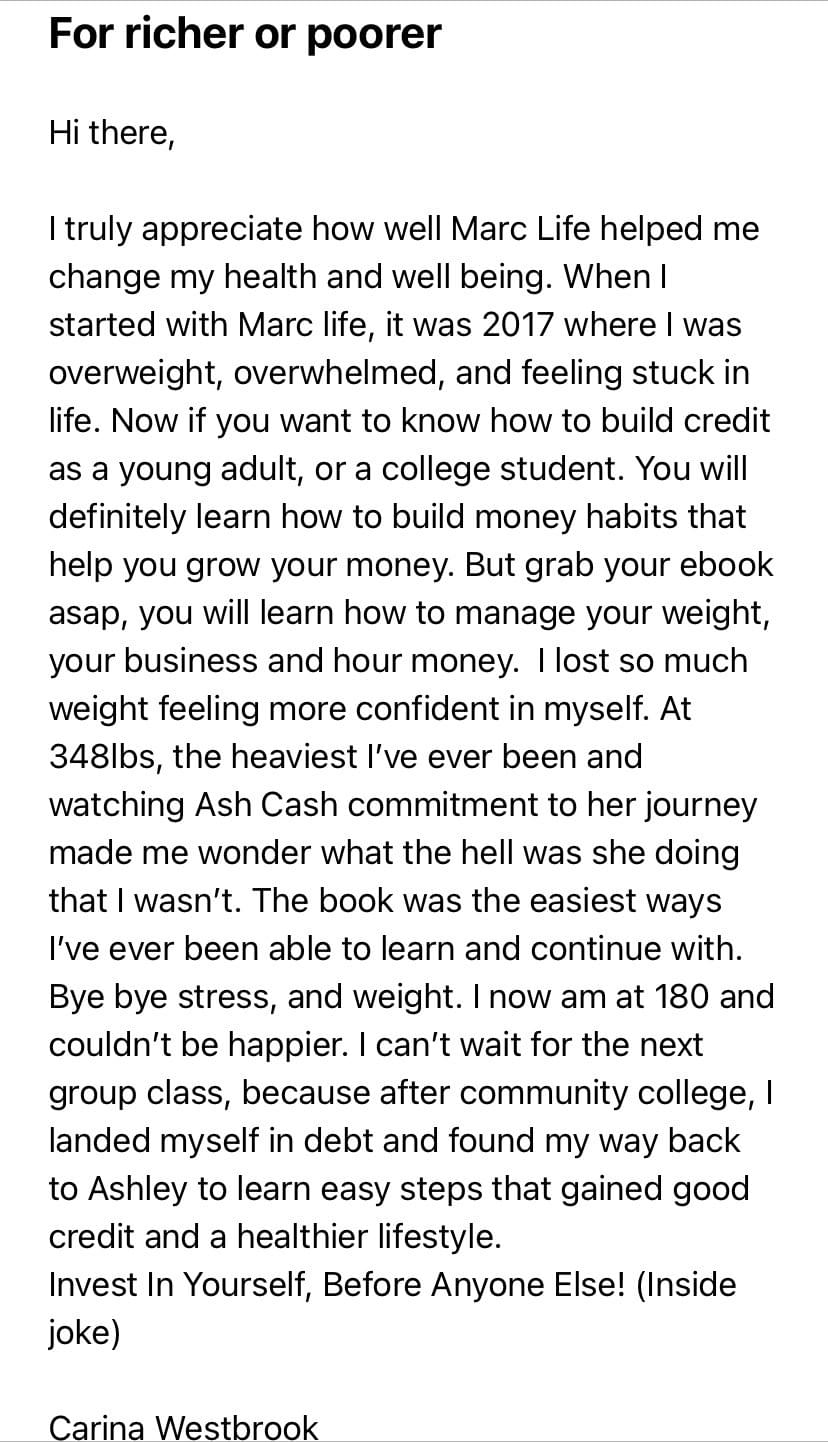Screen dimensions: 828x1442
Task: Click the 'Carina Westbrook' signature
Action: [x=183, y=1427]
